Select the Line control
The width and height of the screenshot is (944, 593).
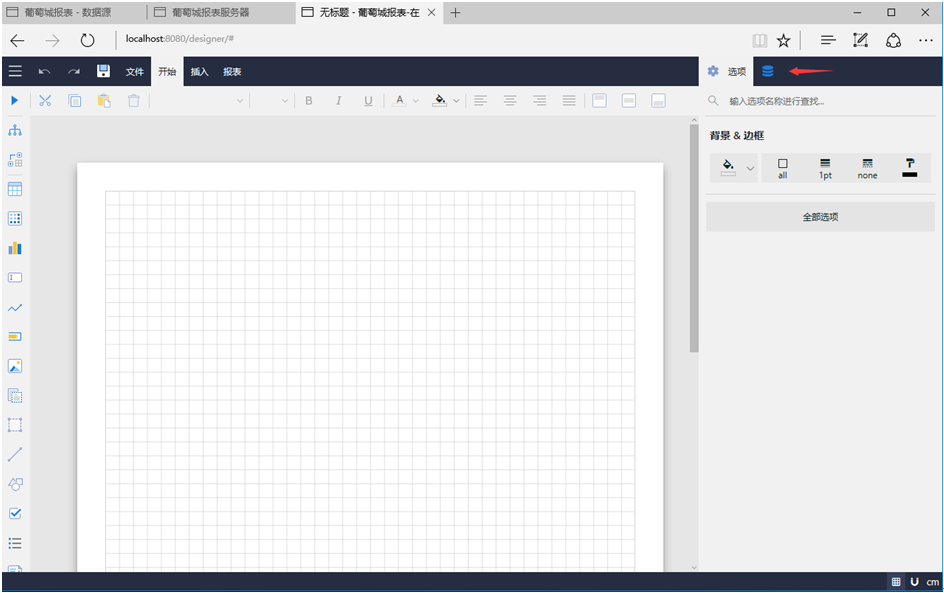(15, 455)
